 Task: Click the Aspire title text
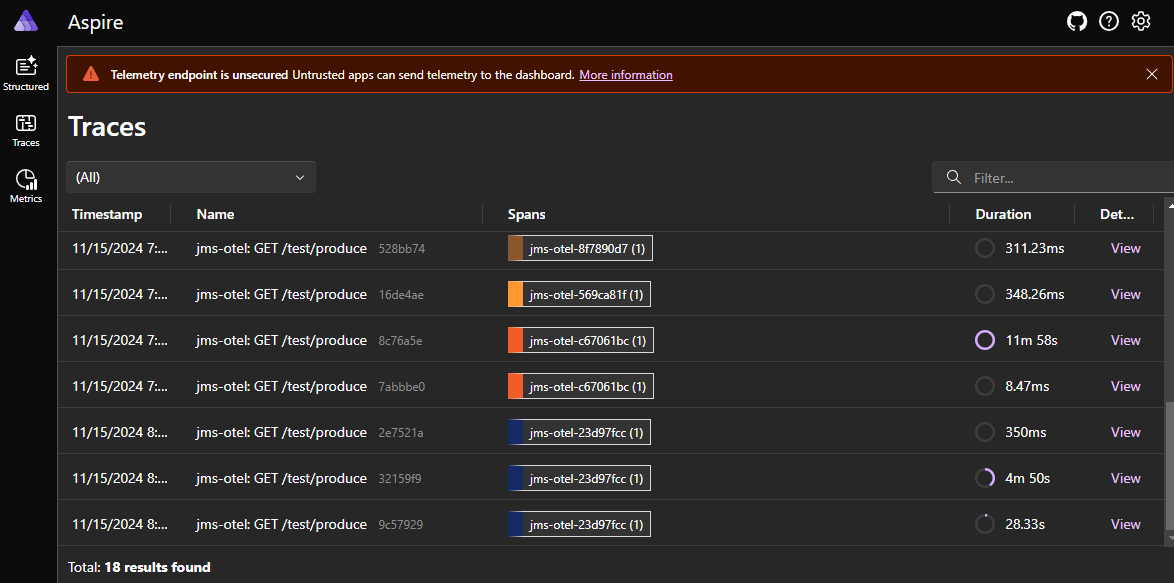coord(95,22)
